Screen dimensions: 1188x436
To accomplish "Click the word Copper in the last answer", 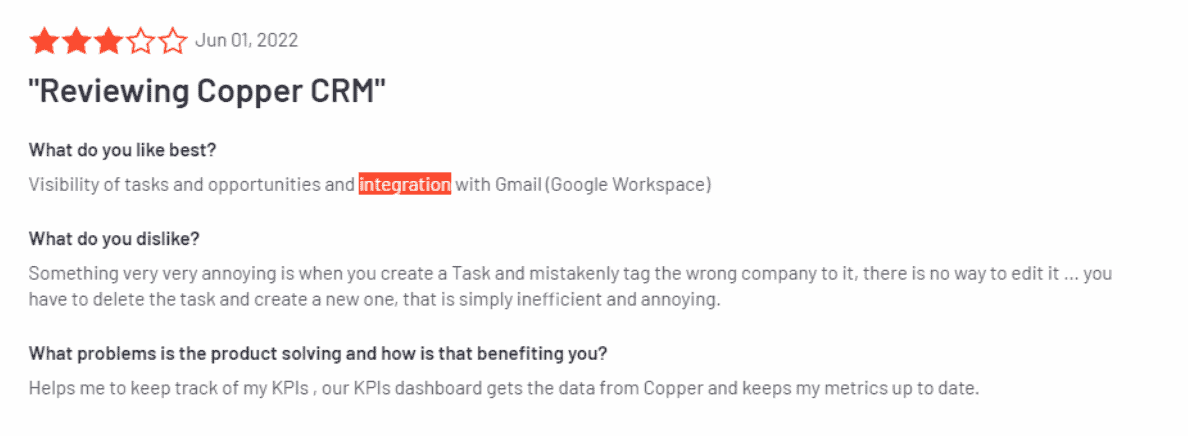I will point(672,389).
